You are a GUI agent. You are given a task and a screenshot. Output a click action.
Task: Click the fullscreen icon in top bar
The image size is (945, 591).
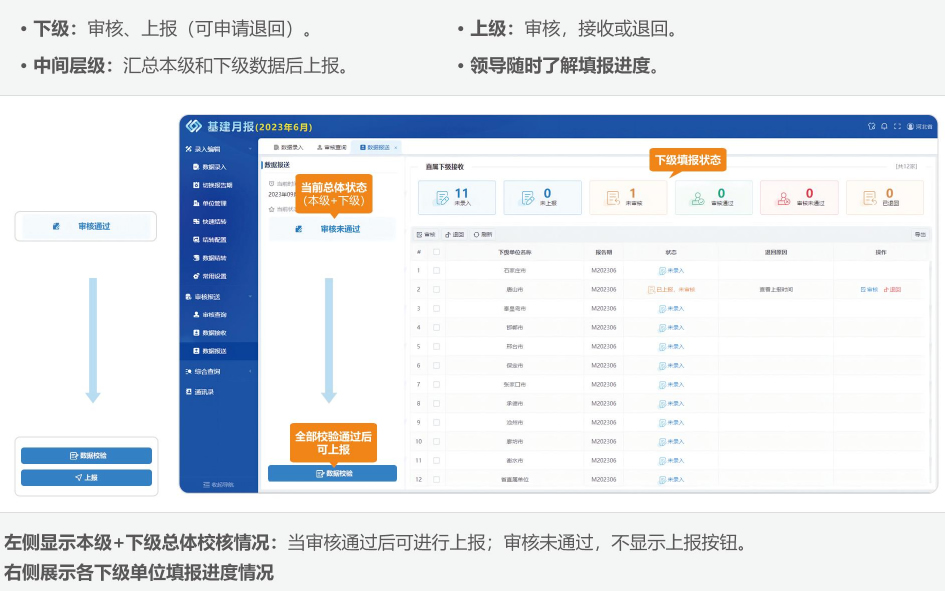(897, 127)
